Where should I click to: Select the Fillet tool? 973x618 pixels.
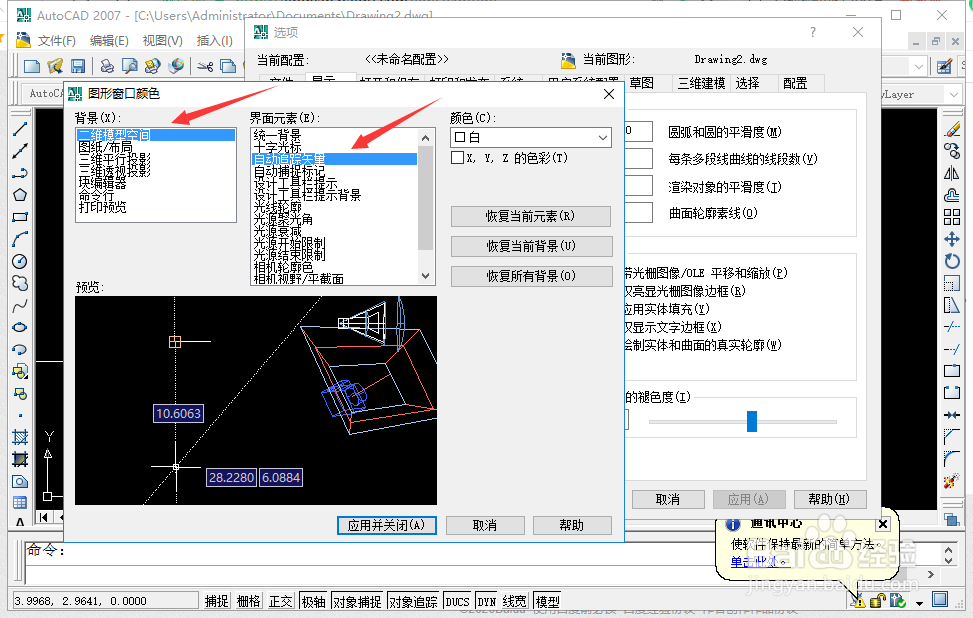[952, 457]
